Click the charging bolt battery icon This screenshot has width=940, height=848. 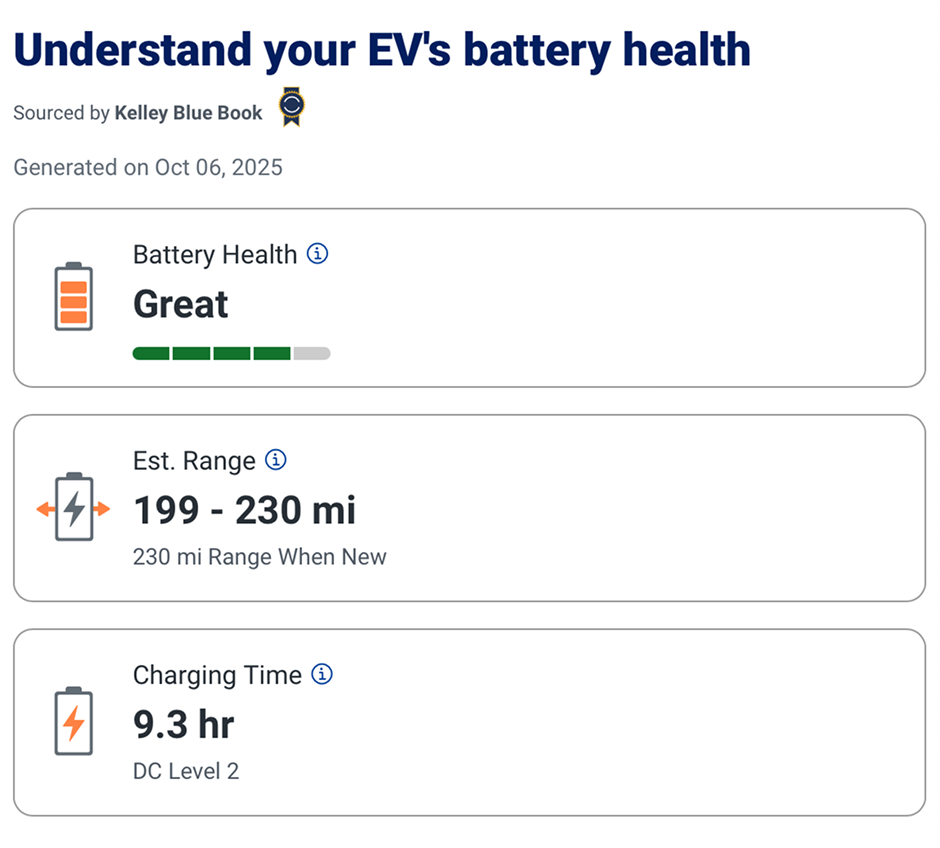pyautogui.click(x=73, y=721)
